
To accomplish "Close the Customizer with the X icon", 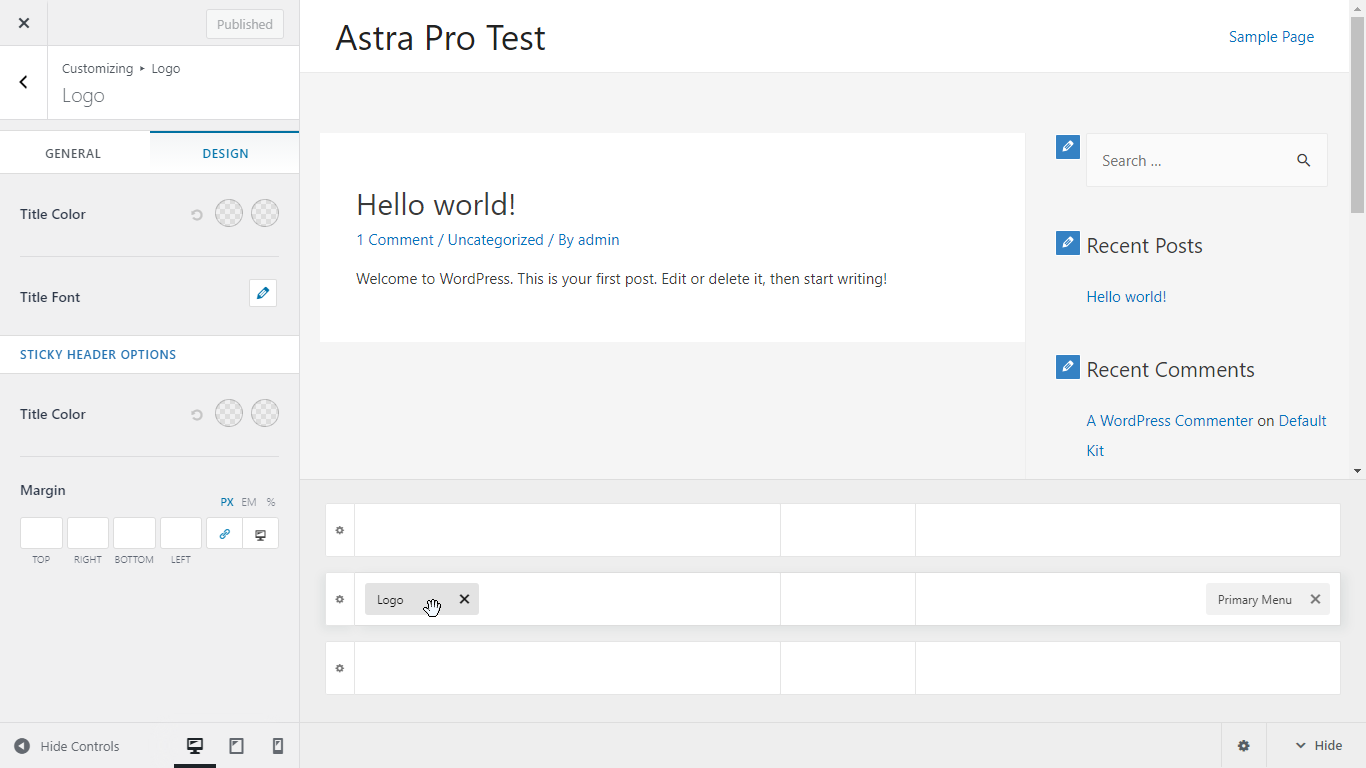I will (x=24, y=23).
